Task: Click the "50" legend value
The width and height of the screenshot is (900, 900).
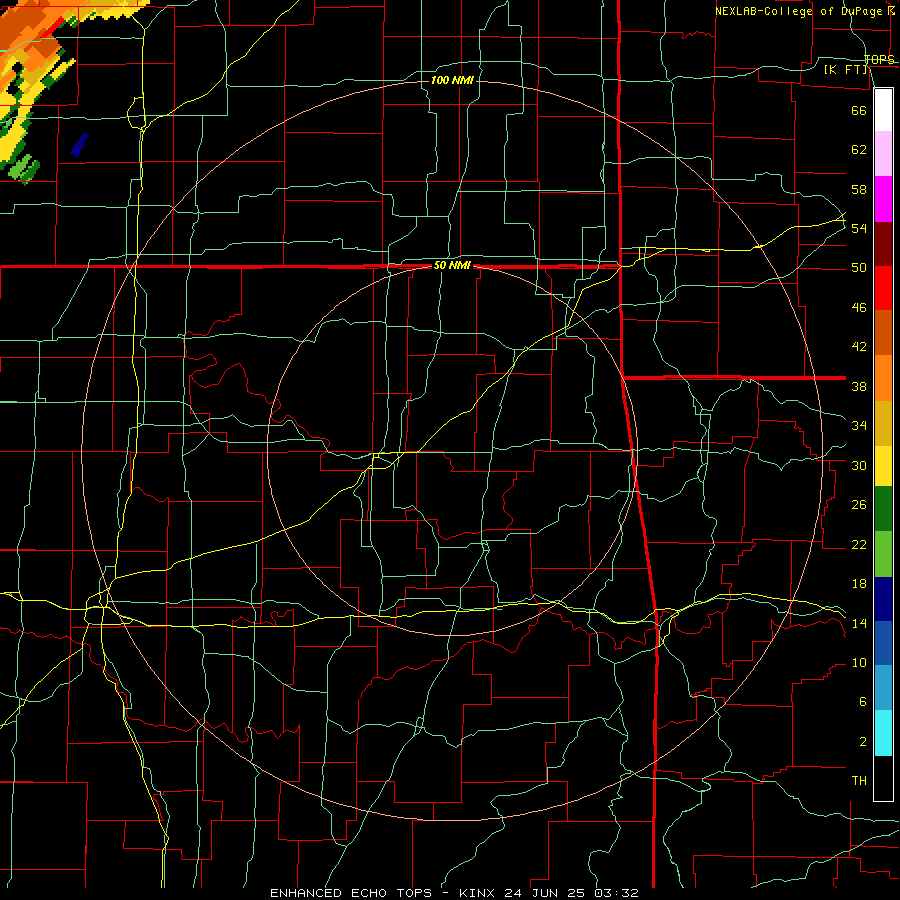Action: coord(859,268)
